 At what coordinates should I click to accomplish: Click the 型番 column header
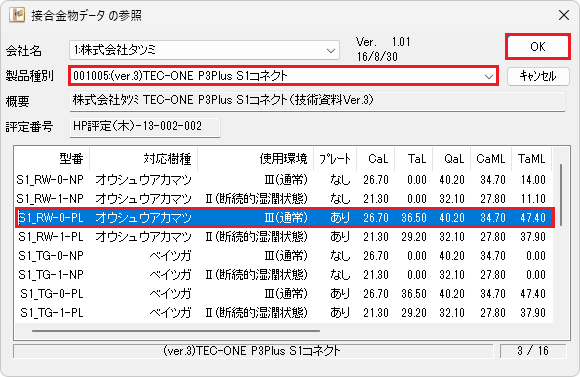[x=52, y=159]
